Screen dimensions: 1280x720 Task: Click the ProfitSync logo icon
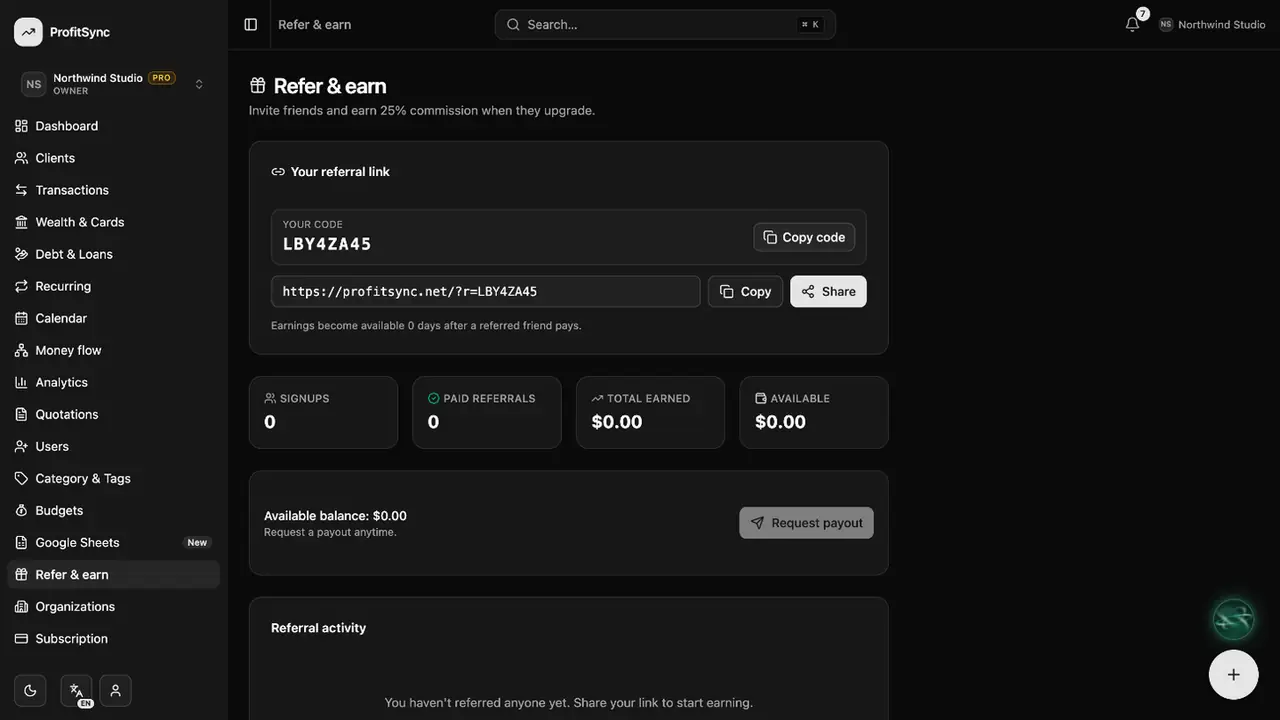point(28,32)
